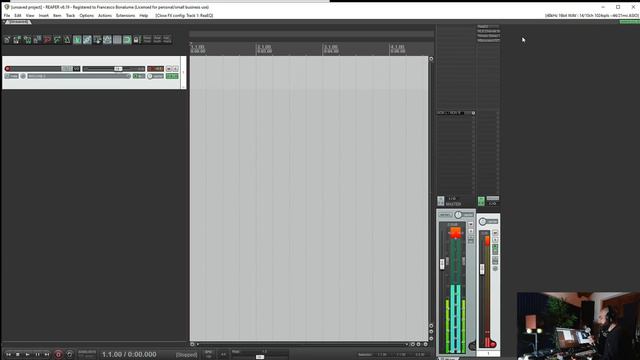Image resolution: width=640 pixels, height=360 pixels.
Task: Open the Insert menu
Action: 44,16
